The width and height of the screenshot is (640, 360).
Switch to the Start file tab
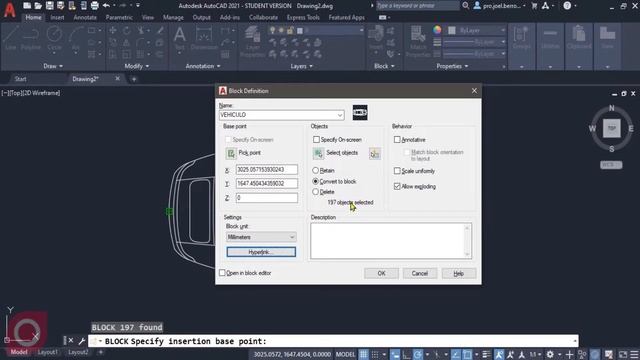(x=20, y=79)
